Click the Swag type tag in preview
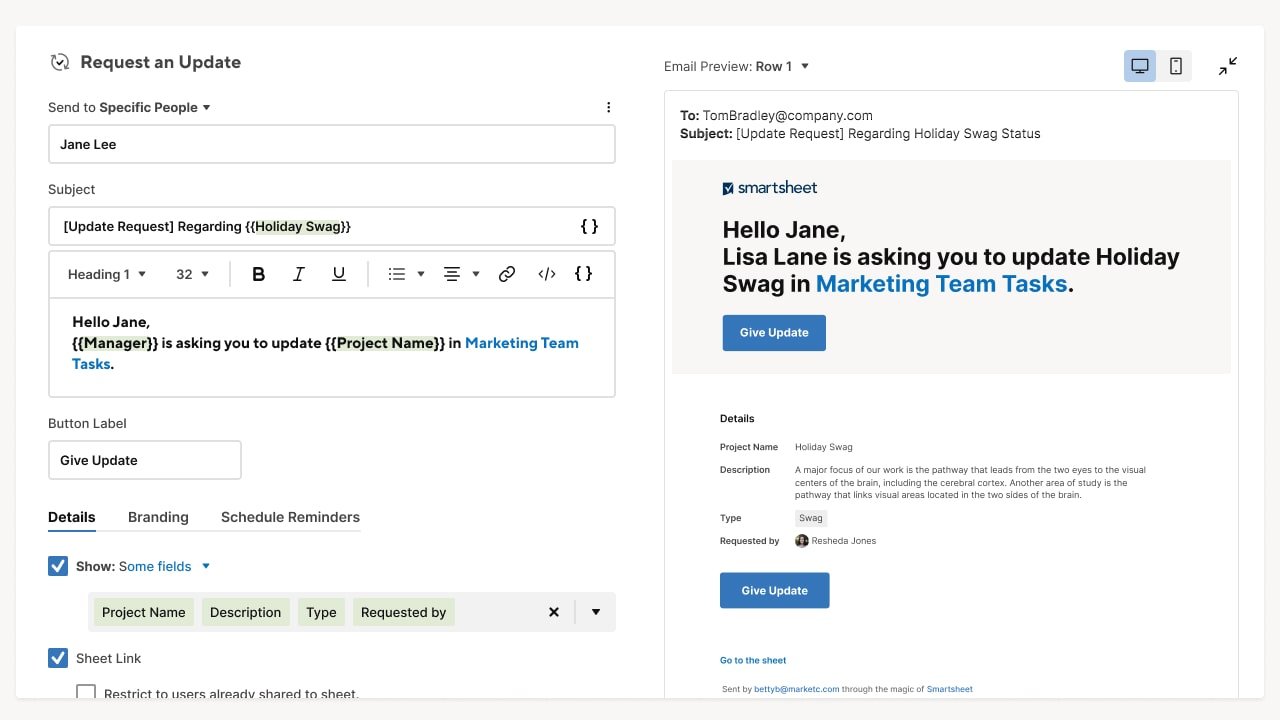Viewport: 1280px width, 720px height. tap(811, 518)
